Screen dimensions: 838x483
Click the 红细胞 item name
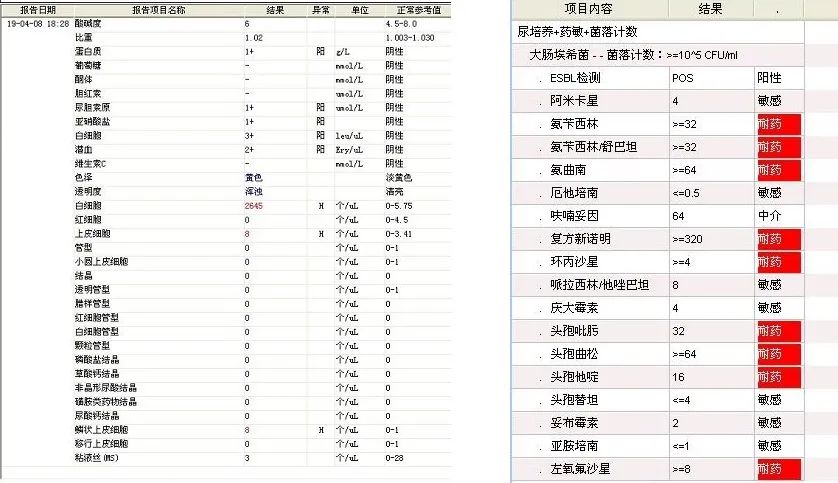pyautogui.click(x=88, y=220)
